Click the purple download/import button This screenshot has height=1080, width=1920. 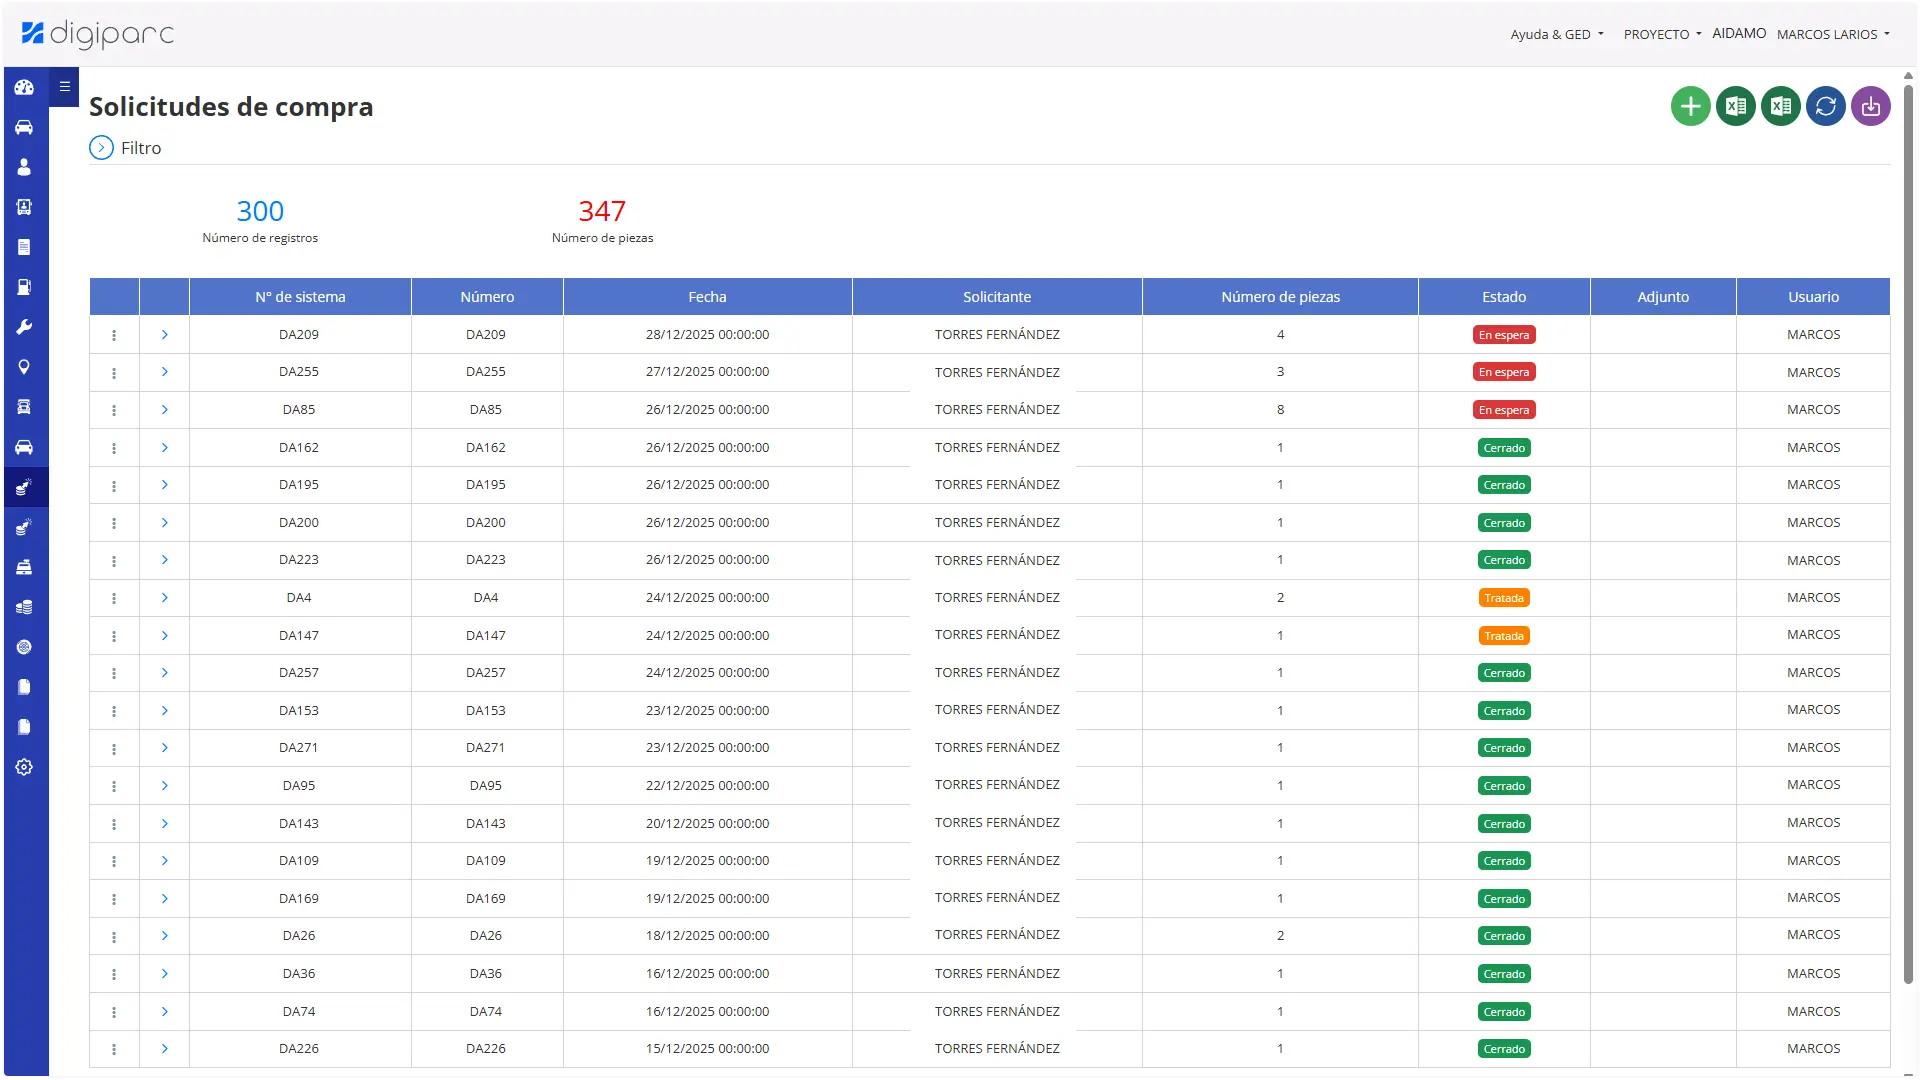(1870, 106)
